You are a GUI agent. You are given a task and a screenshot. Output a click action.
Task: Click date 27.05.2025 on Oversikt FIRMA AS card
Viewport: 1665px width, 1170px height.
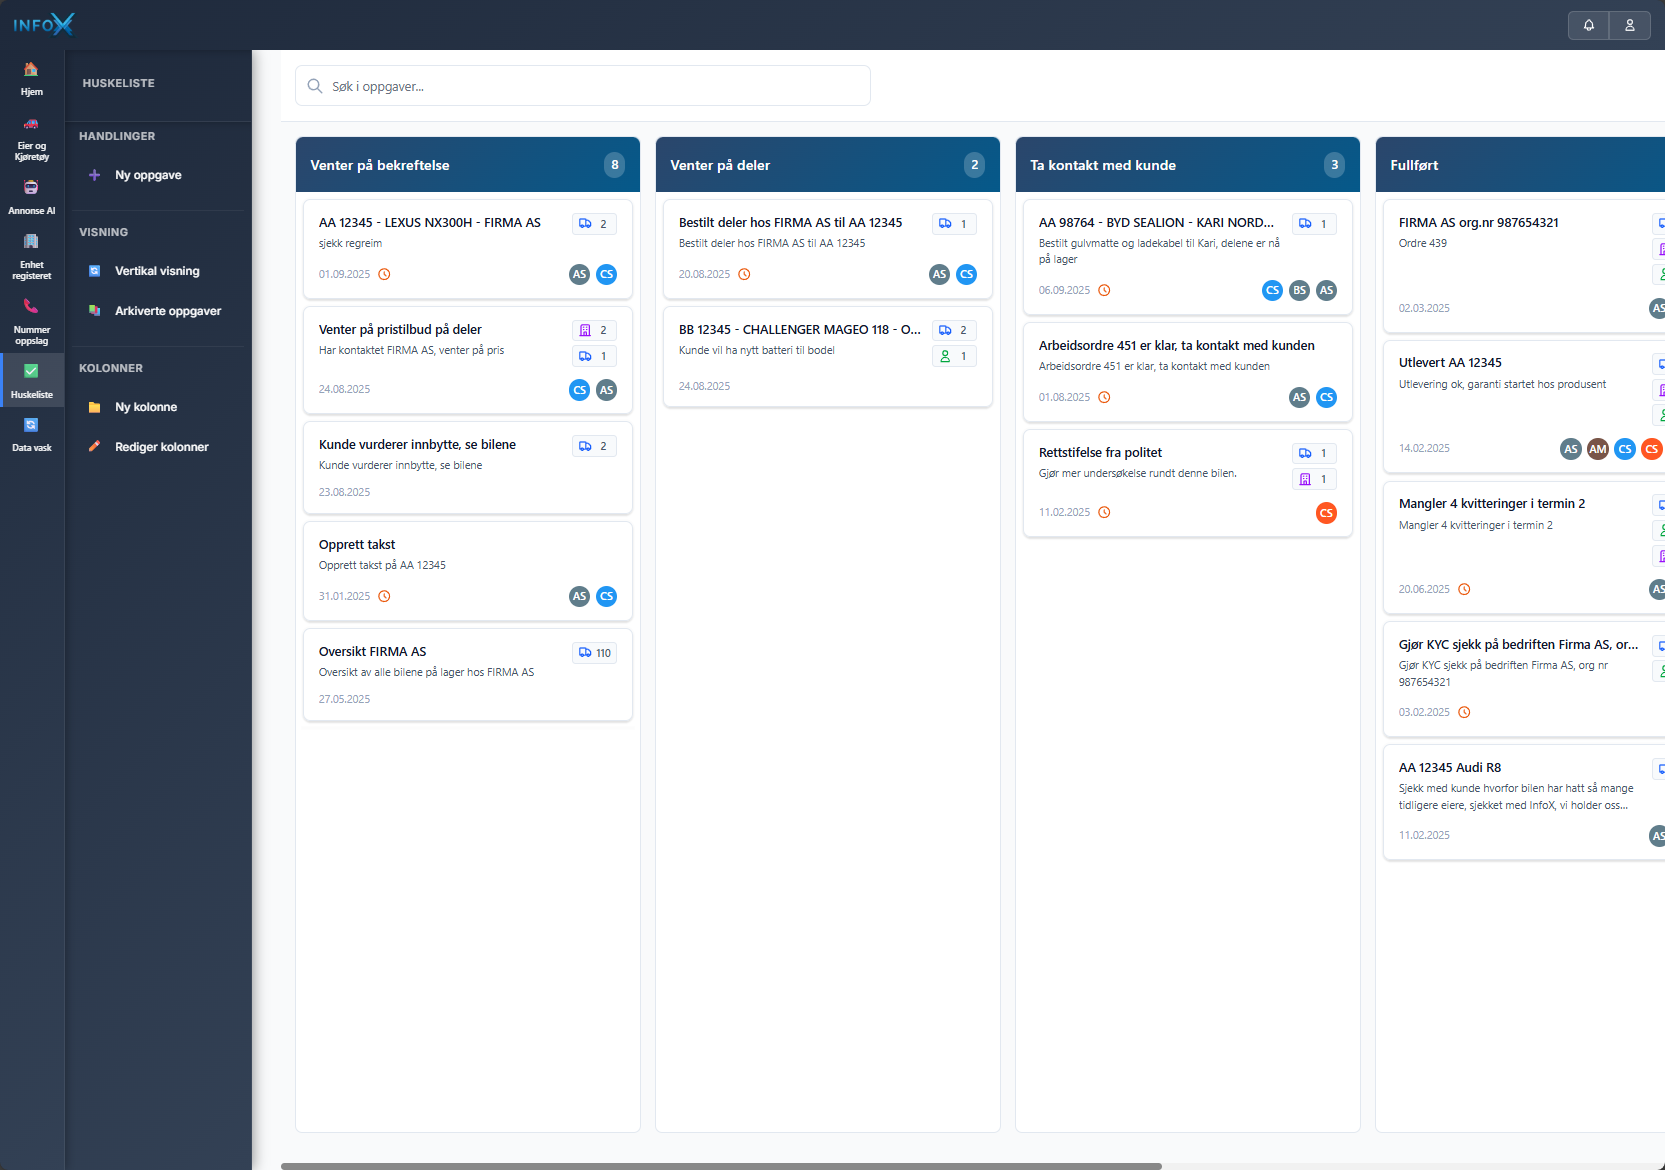[344, 699]
